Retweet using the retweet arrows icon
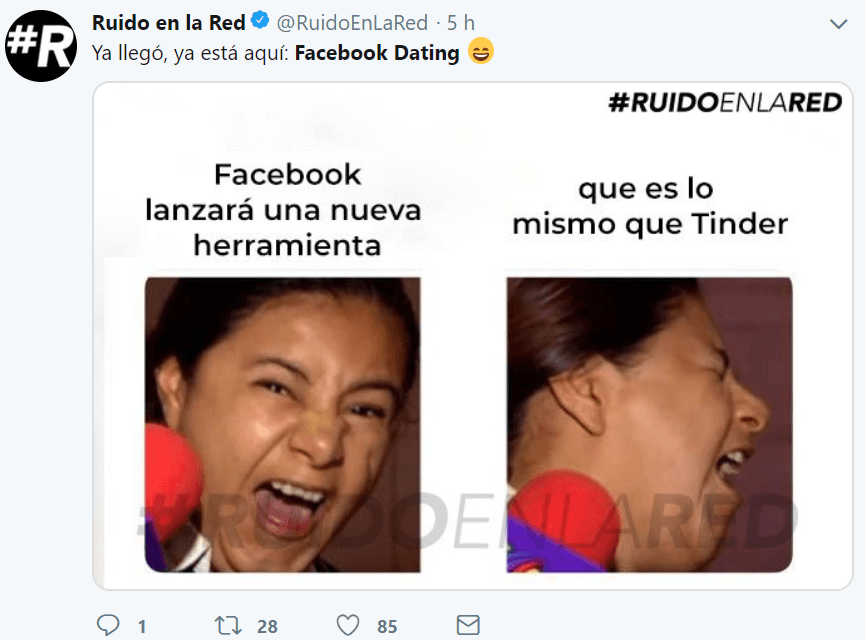The image size is (865, 640). coord(228,625)
